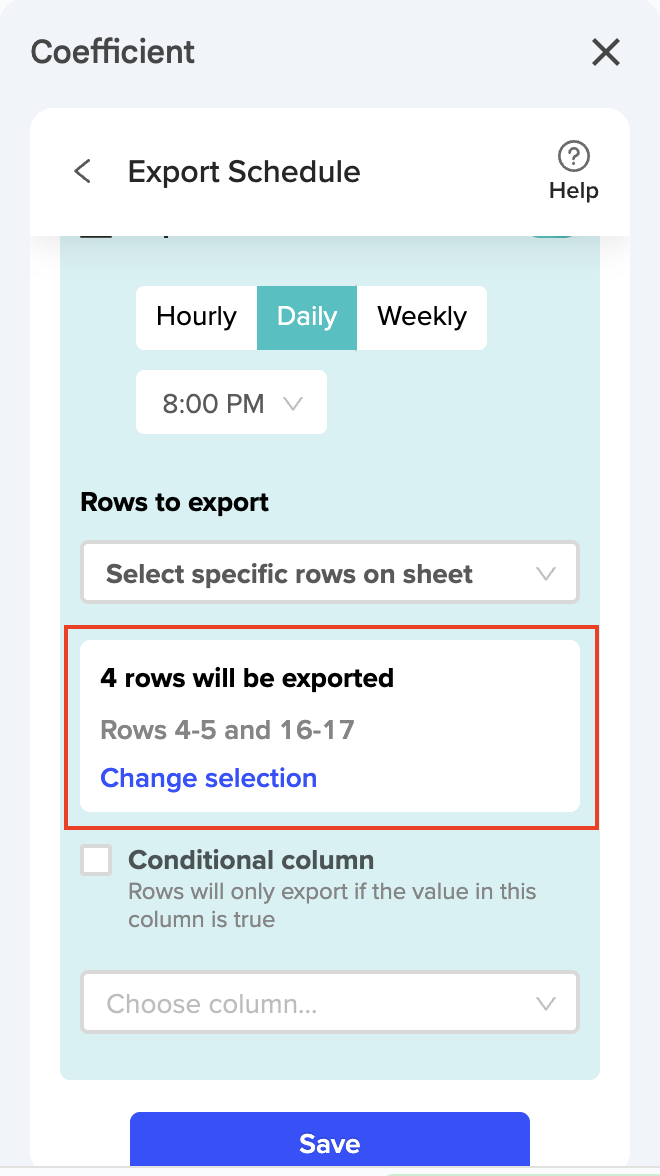
Task: Click the Change selection link
Action: click(208, 778)
